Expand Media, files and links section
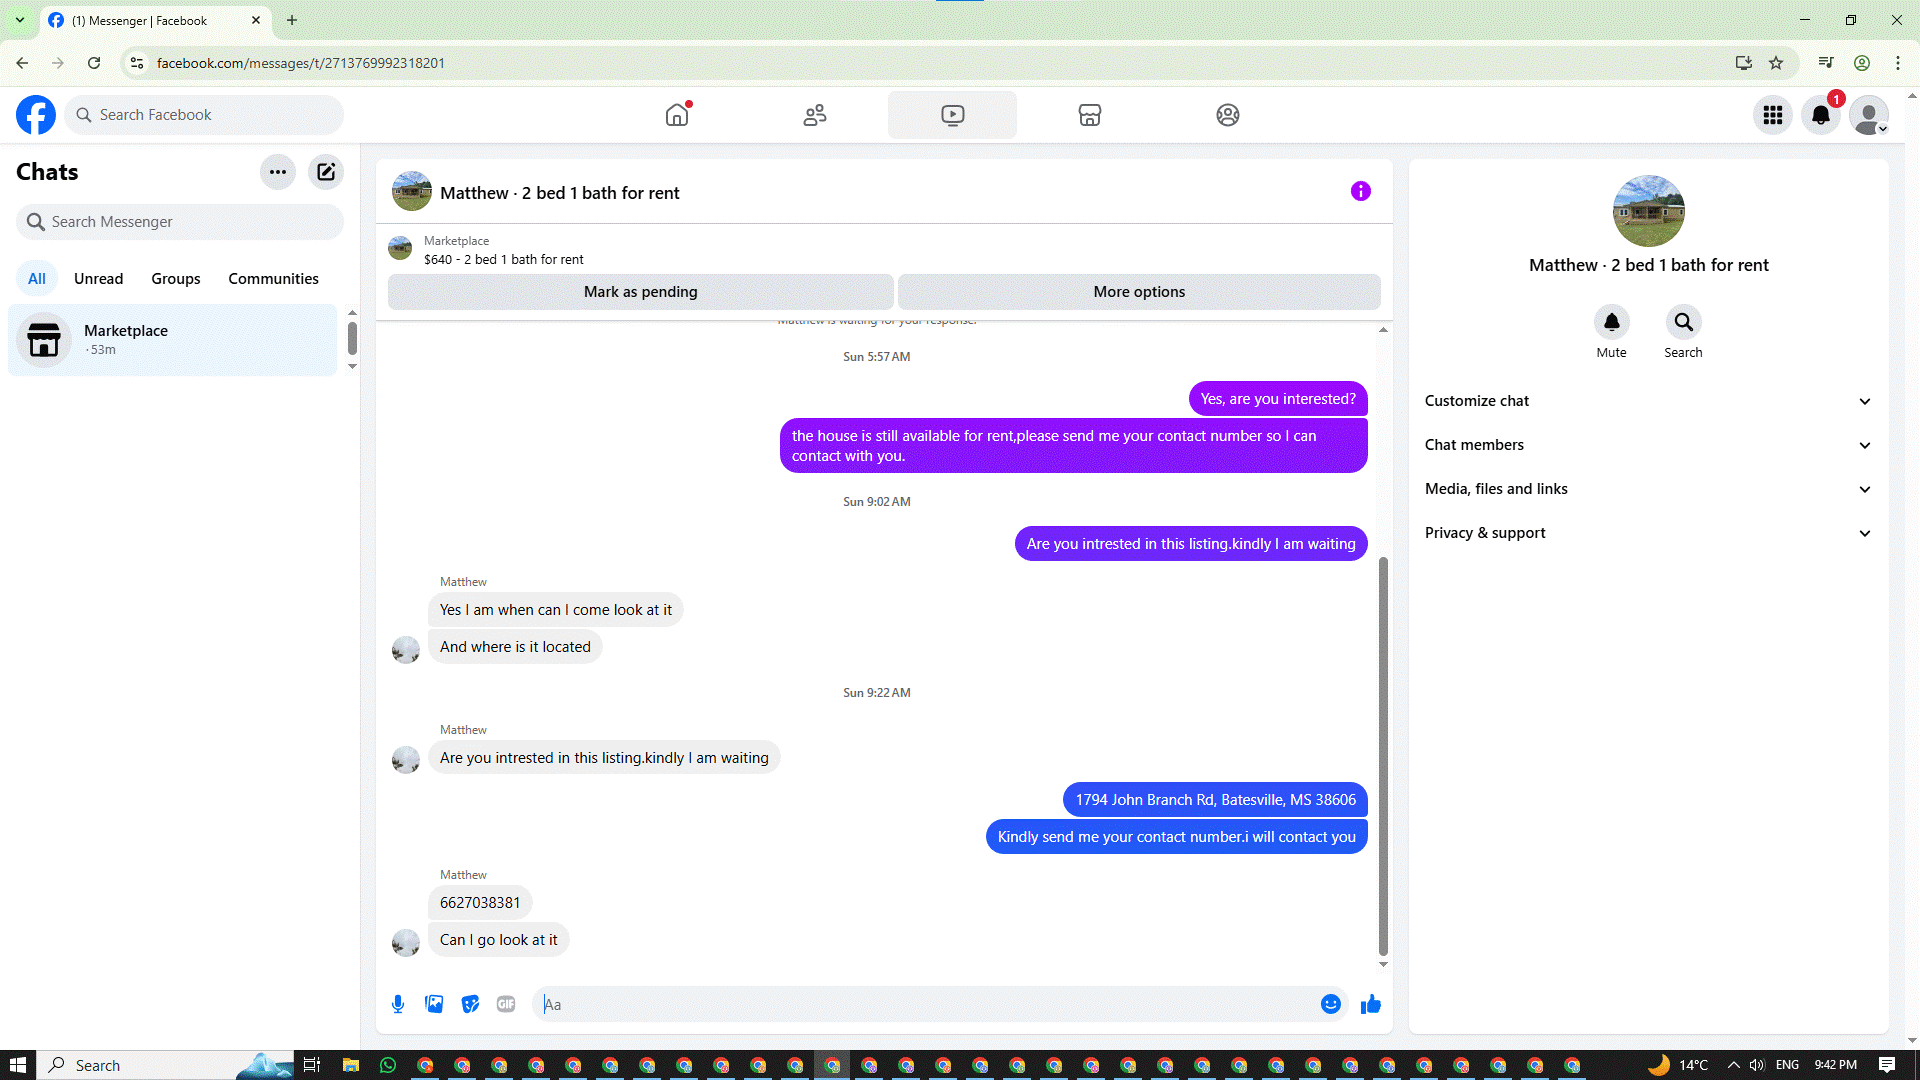Screen dimensions: 1920x1080 1648,489
